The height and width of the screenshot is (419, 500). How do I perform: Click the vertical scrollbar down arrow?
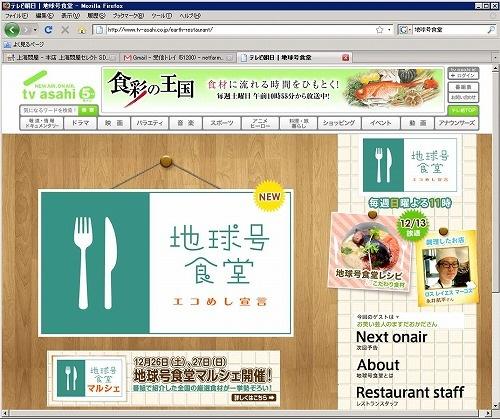click(495, 405)
